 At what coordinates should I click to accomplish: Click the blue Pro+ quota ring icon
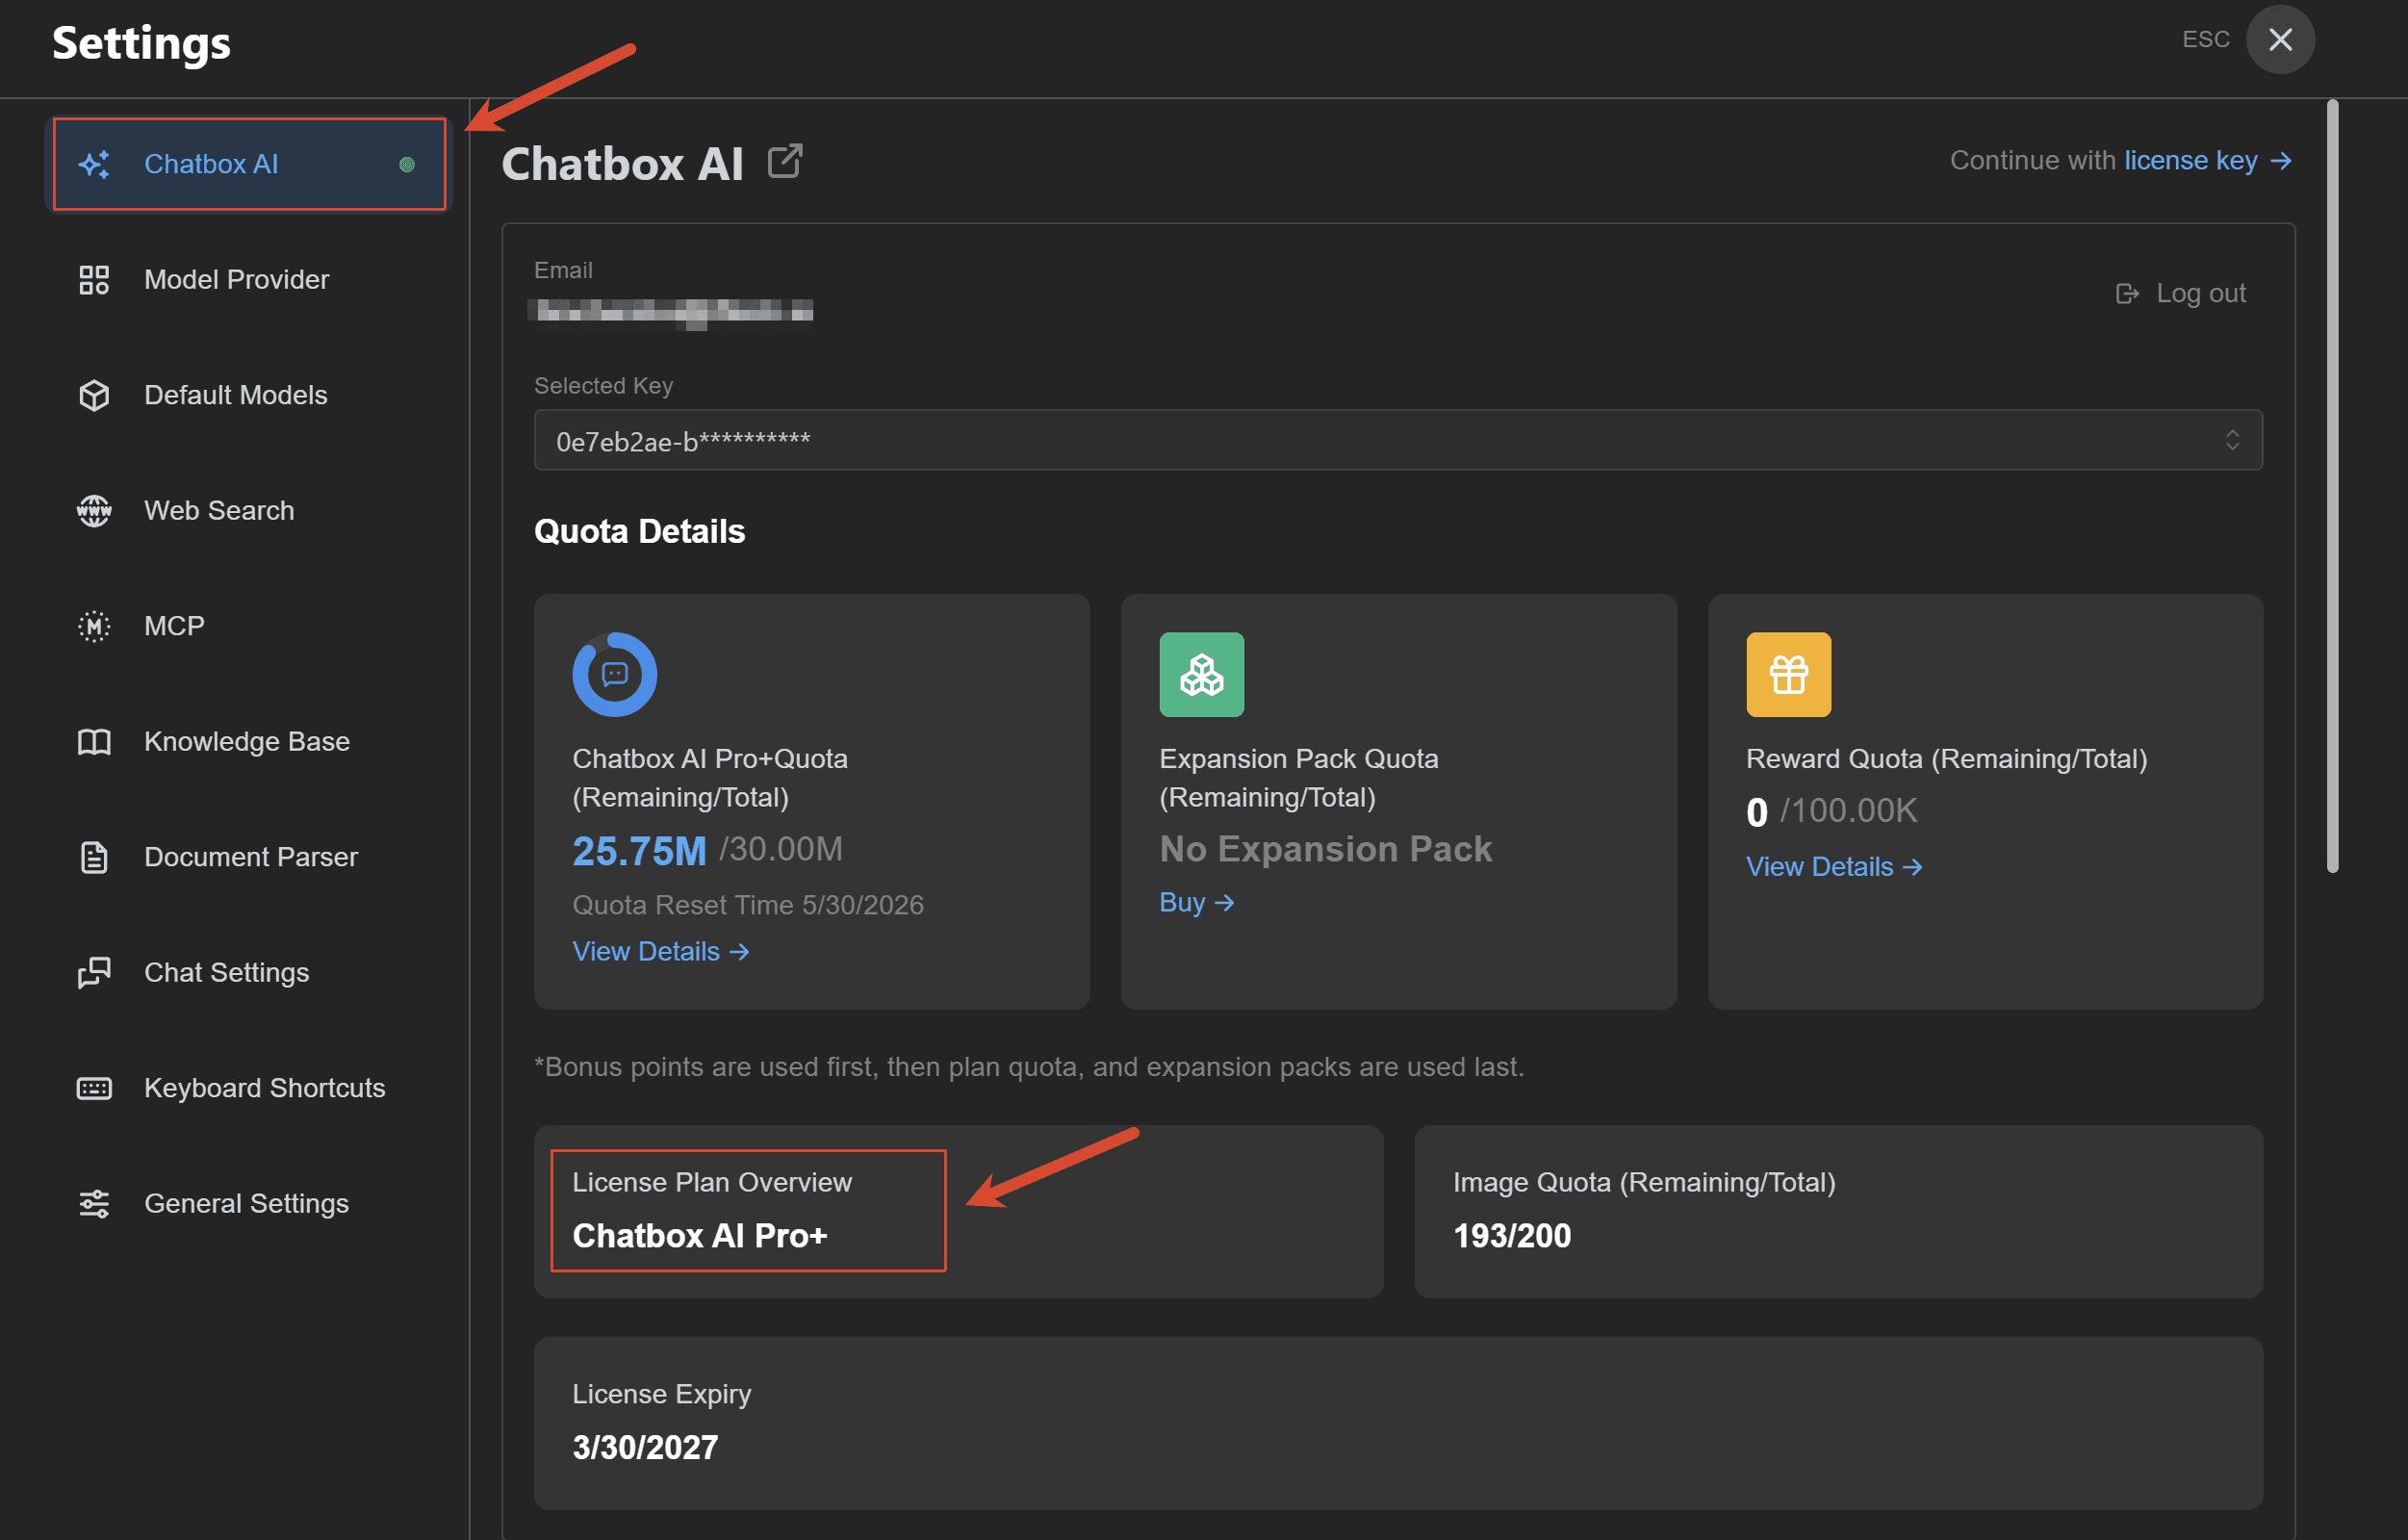[614, 674]
